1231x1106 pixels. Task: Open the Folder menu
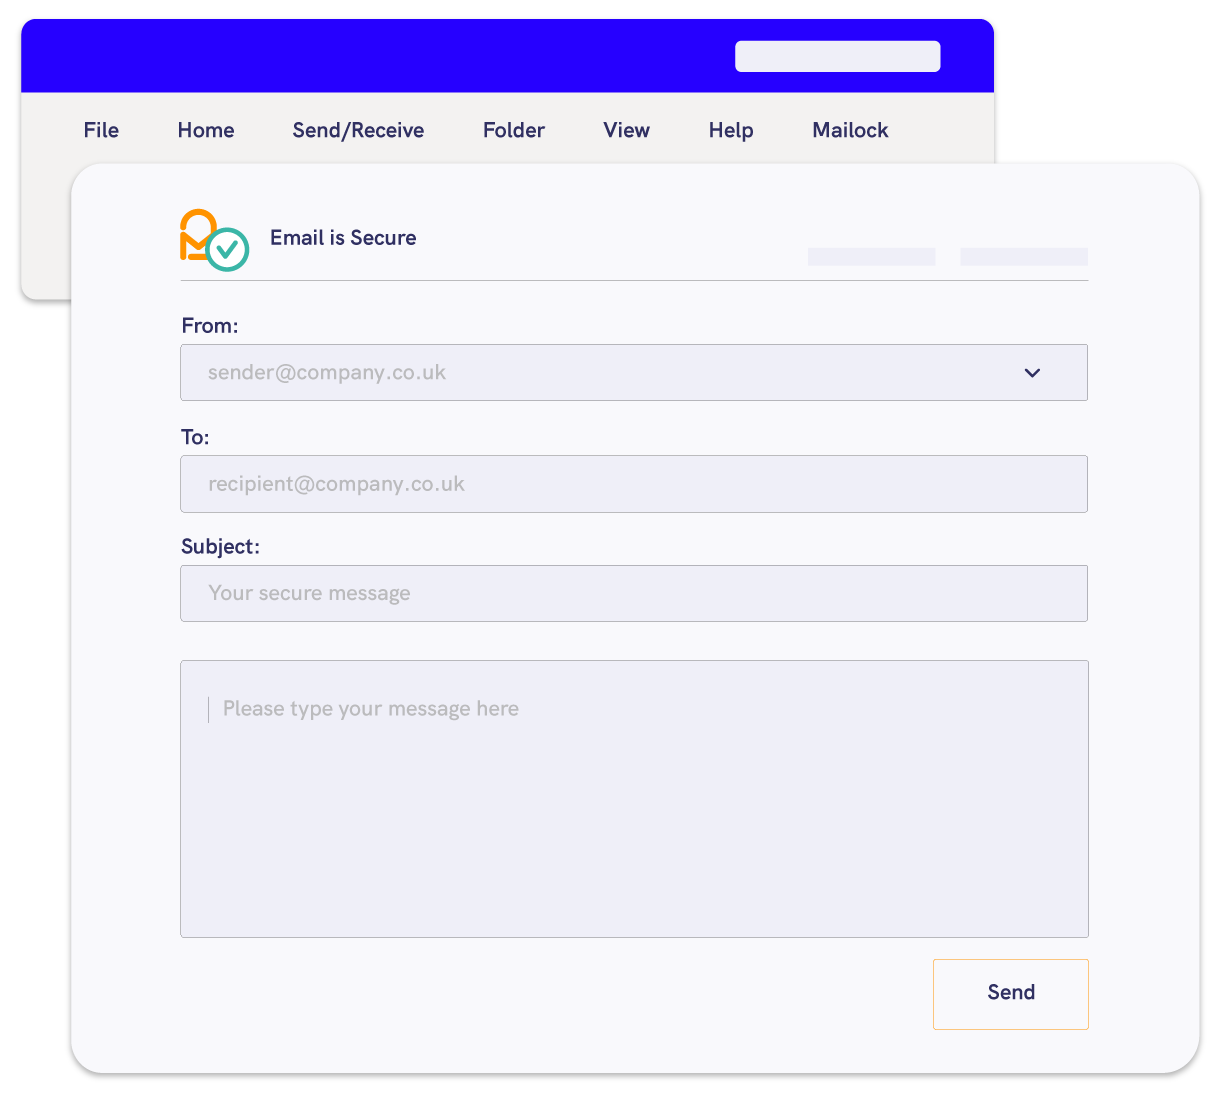(513, 130)
